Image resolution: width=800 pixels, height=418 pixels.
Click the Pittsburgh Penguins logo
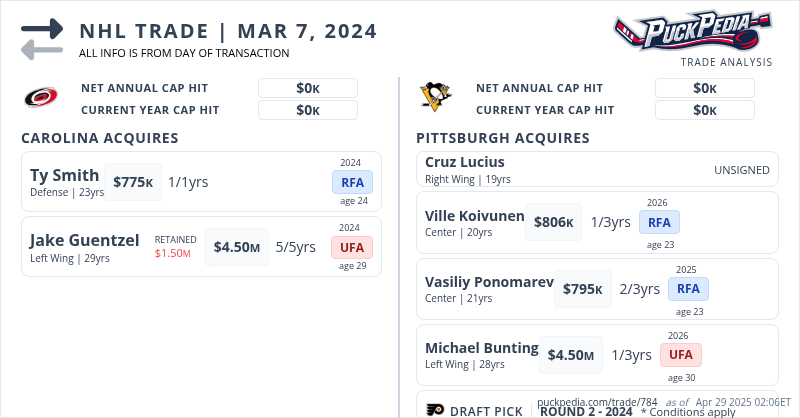click(437, 98)
